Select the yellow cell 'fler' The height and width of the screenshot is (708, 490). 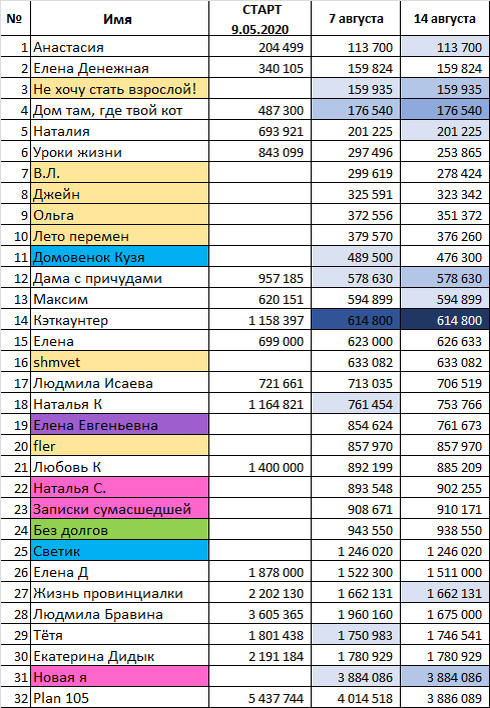[119, 446]
